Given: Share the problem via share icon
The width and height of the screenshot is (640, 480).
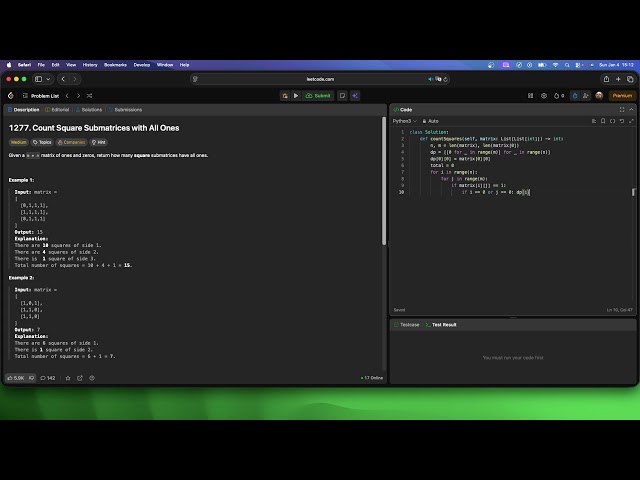Looking at the screenshot, I should (x=80, y=378).
